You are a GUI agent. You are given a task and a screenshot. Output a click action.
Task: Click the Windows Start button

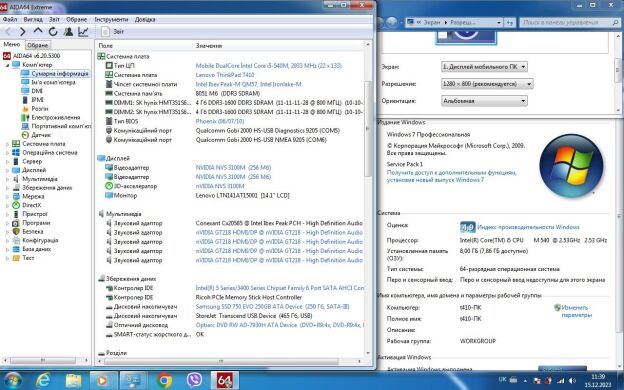12,381
